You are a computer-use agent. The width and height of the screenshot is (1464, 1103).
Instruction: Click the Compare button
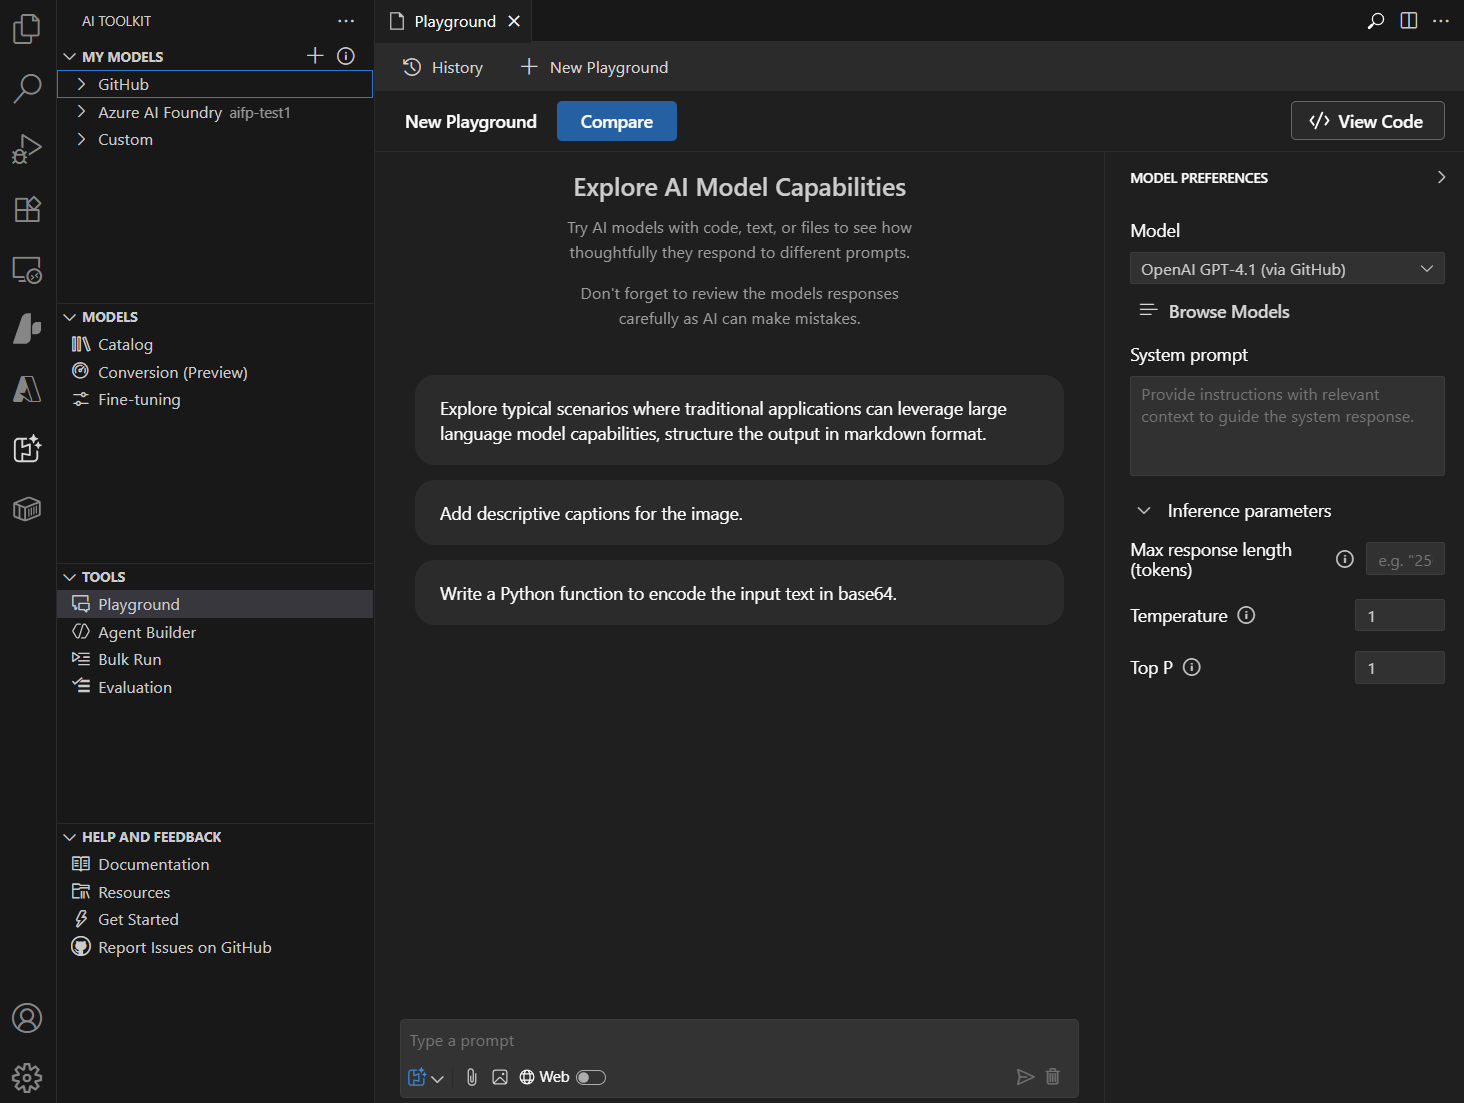point(616,121)
